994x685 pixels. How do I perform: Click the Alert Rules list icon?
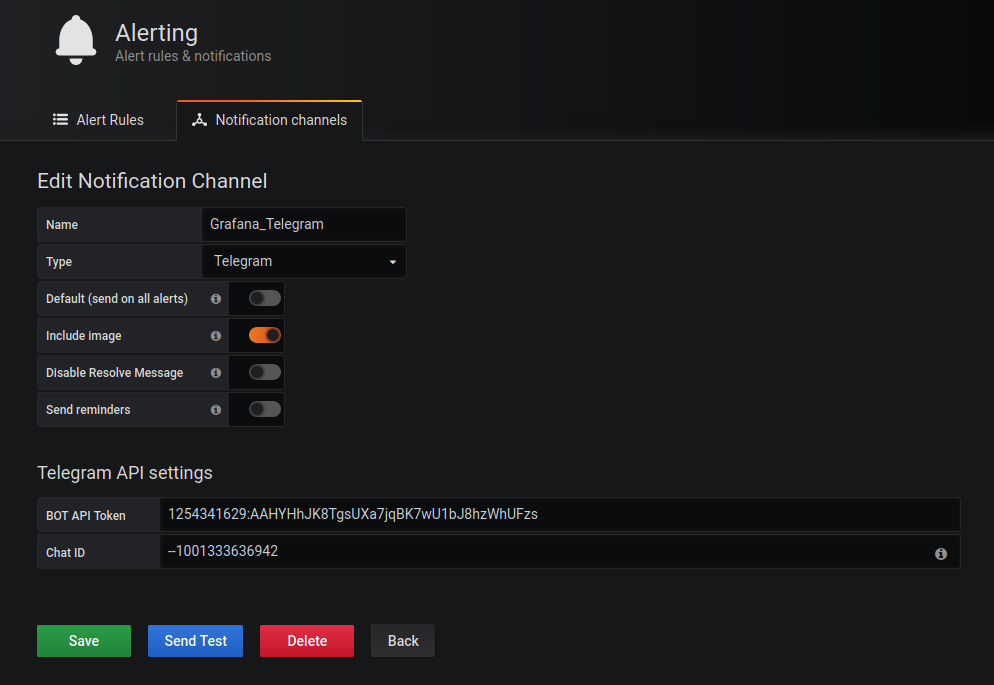click(60, 120)
